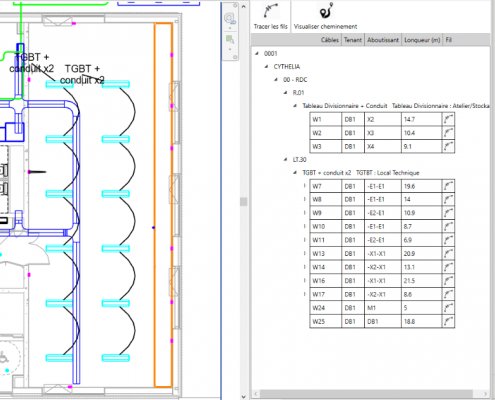Viewport: 495px width, 400px height.
Task: Collapse the CYTHELIA tree node
Action: click(267, 67)
